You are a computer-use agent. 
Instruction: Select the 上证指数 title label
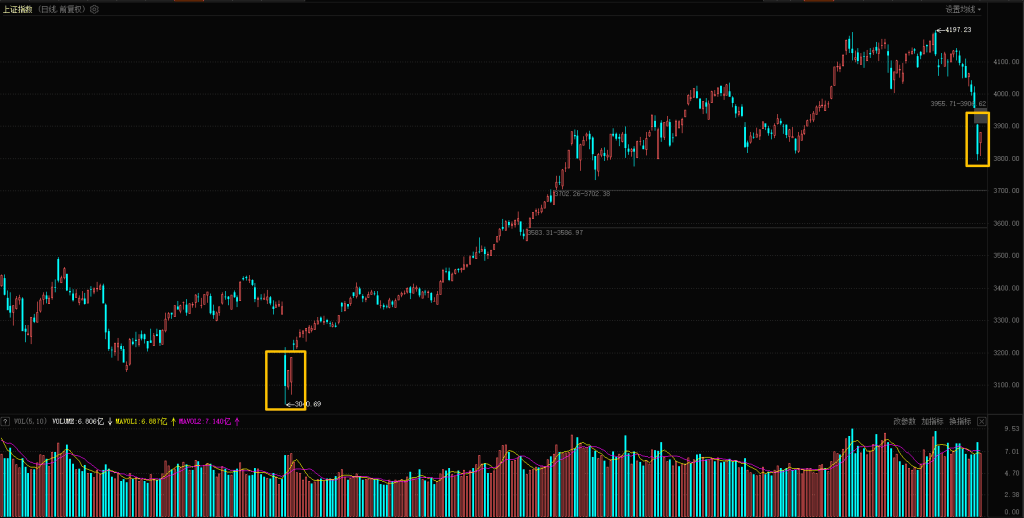point(18,9)
